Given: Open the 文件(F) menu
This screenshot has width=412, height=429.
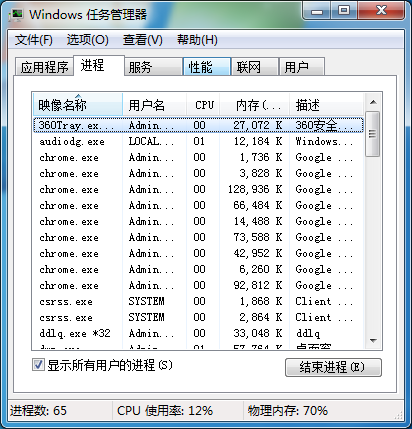Looking at the screenshot, I should (34, 40).
